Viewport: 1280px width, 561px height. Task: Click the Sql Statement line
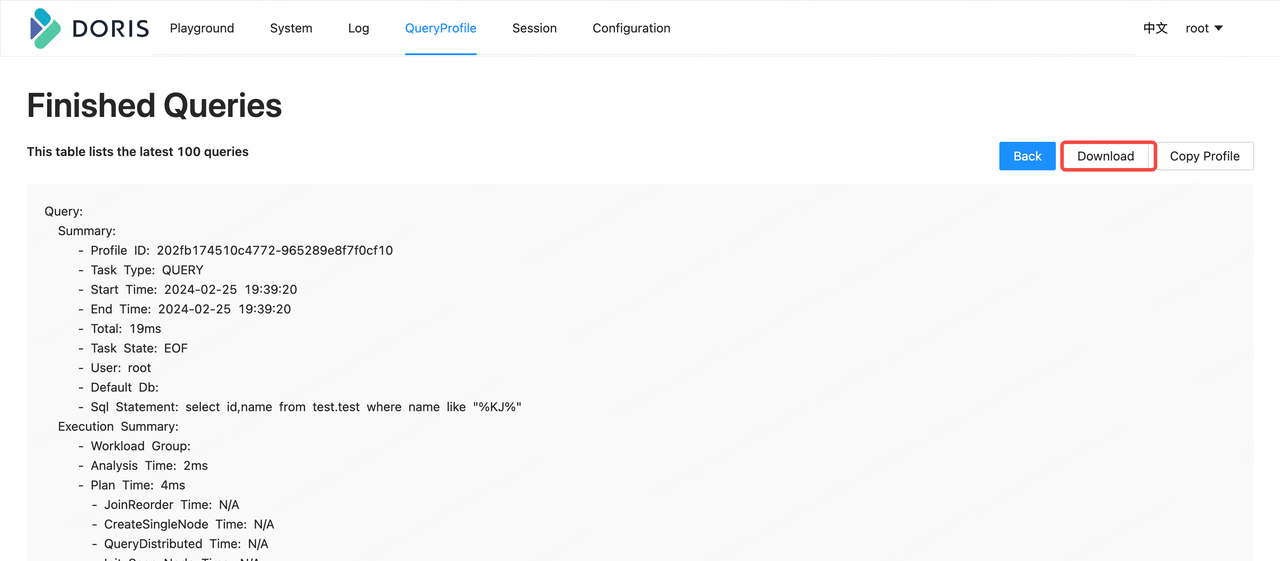pyautogui.click(x=306, y=407)
